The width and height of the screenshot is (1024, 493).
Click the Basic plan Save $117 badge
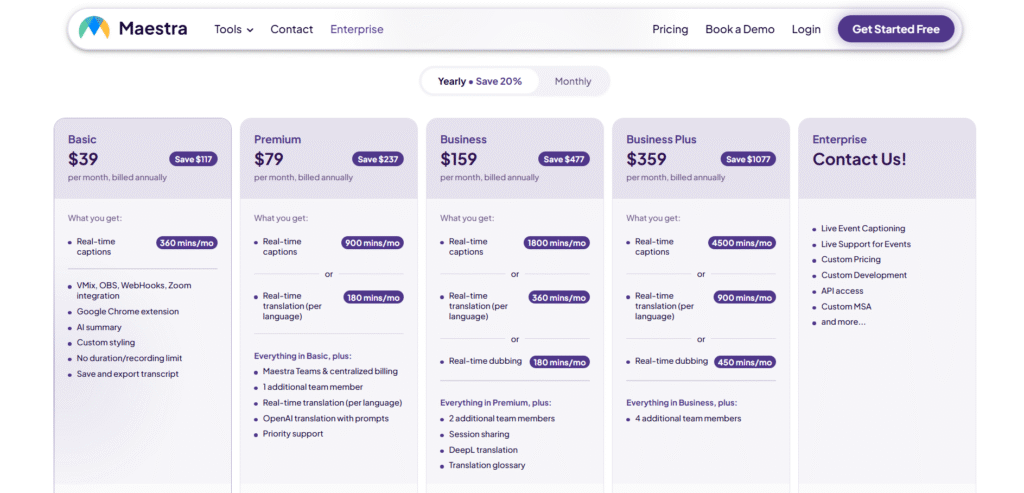coord(193,159)
